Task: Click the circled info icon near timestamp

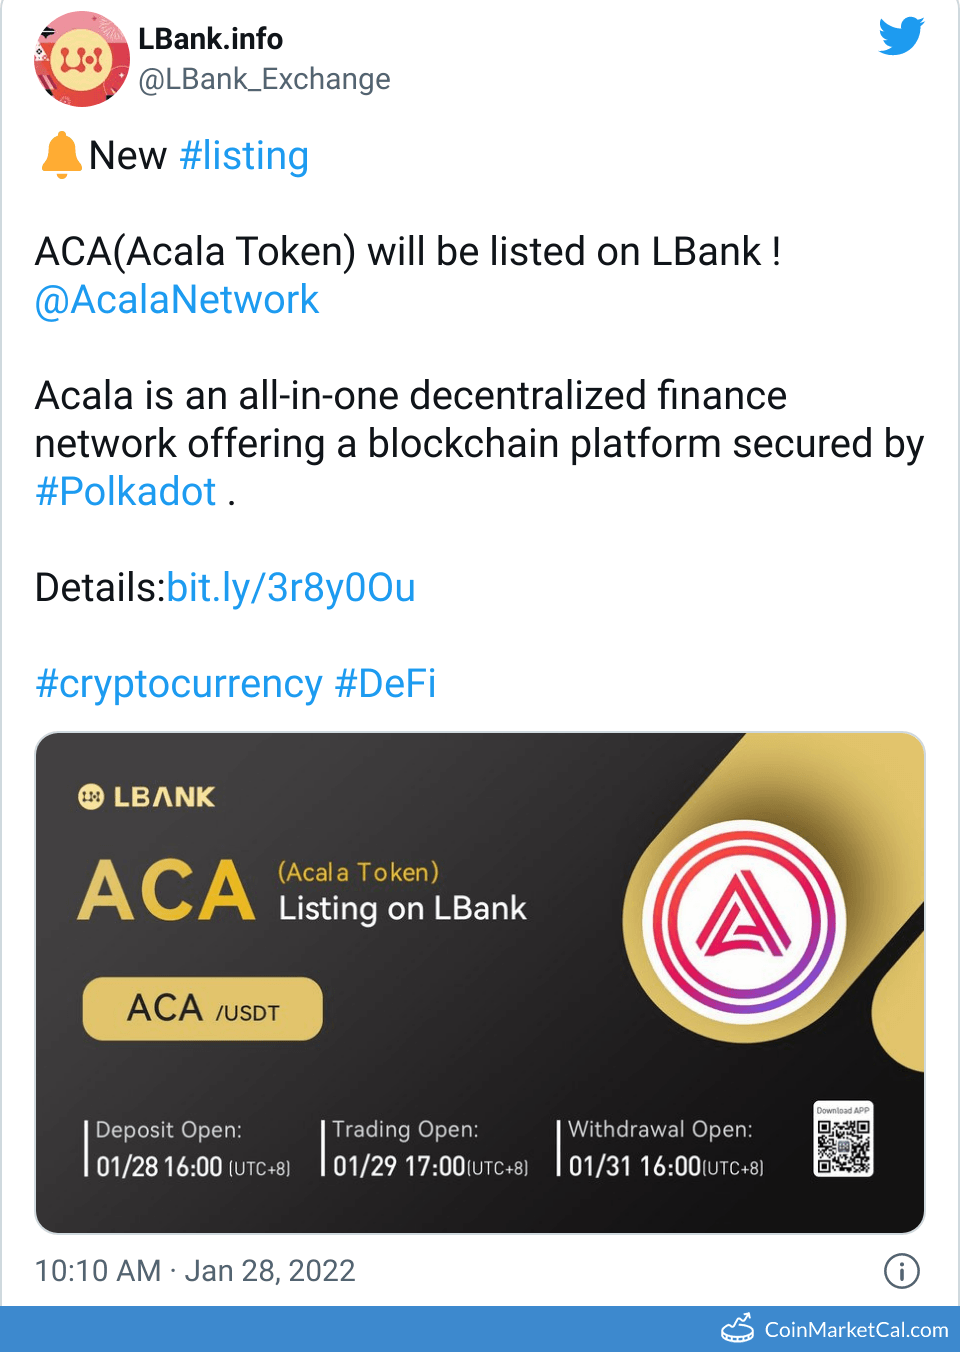Action: 901,1270
